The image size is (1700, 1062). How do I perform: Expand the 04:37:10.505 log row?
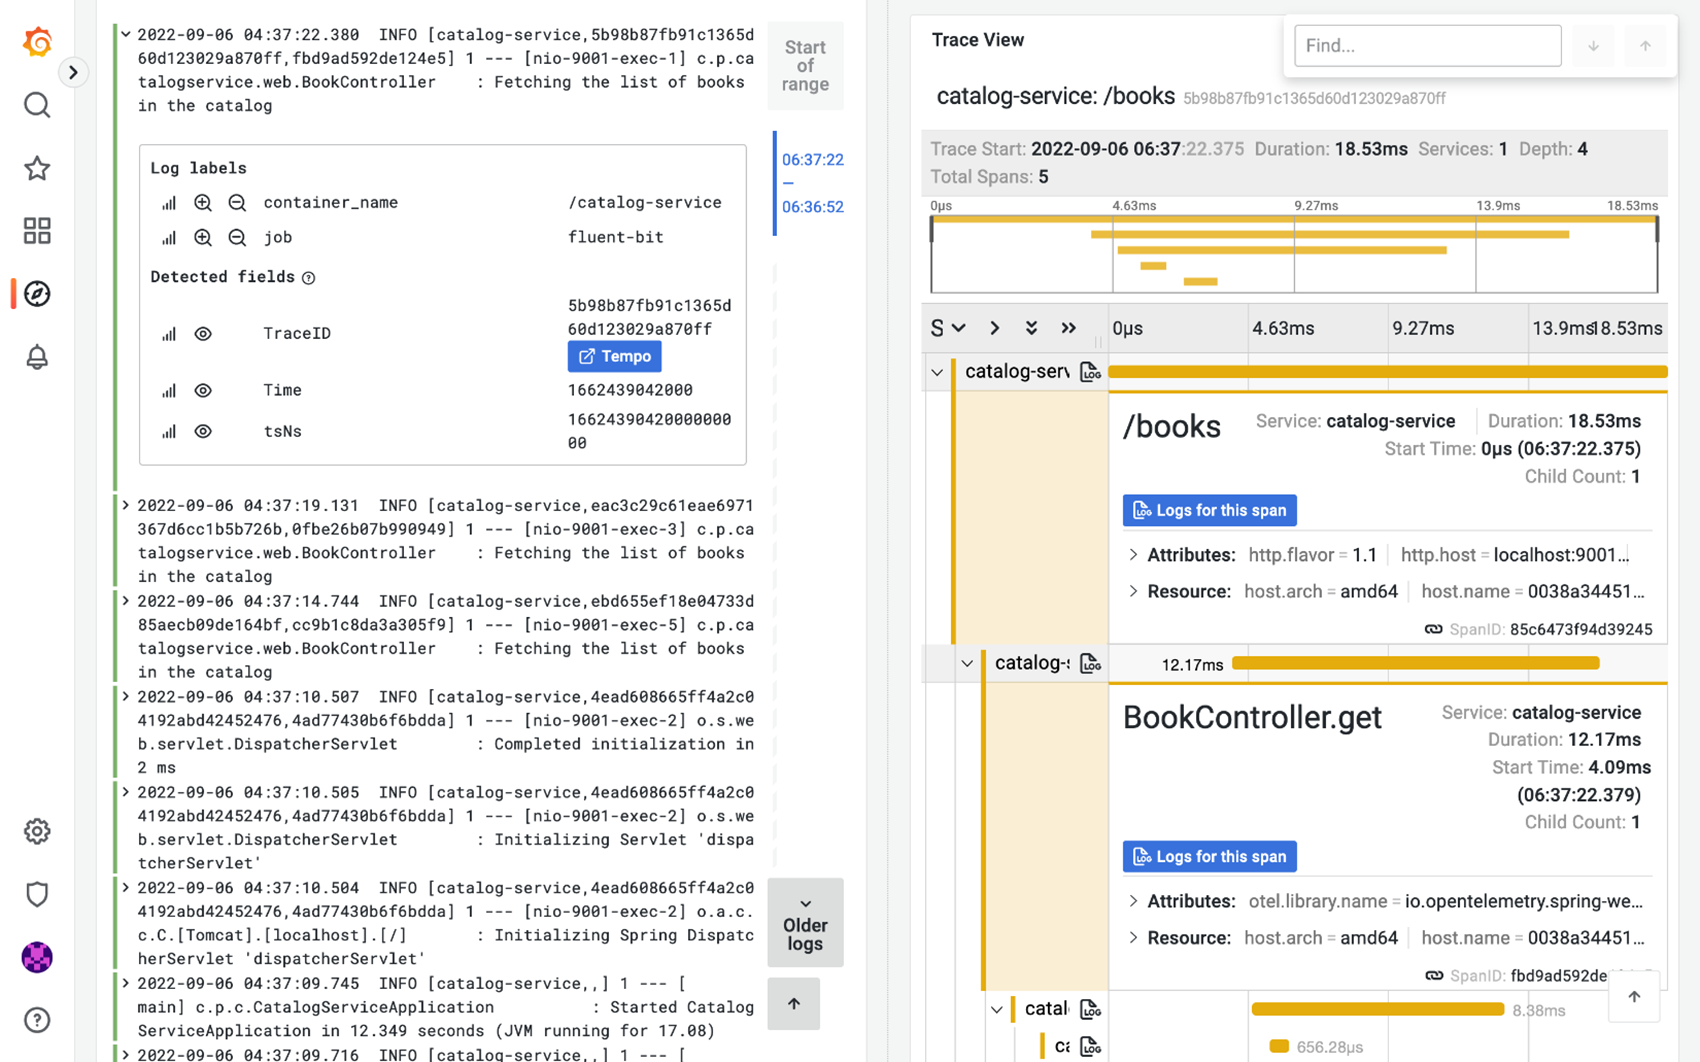pos(126,793)
